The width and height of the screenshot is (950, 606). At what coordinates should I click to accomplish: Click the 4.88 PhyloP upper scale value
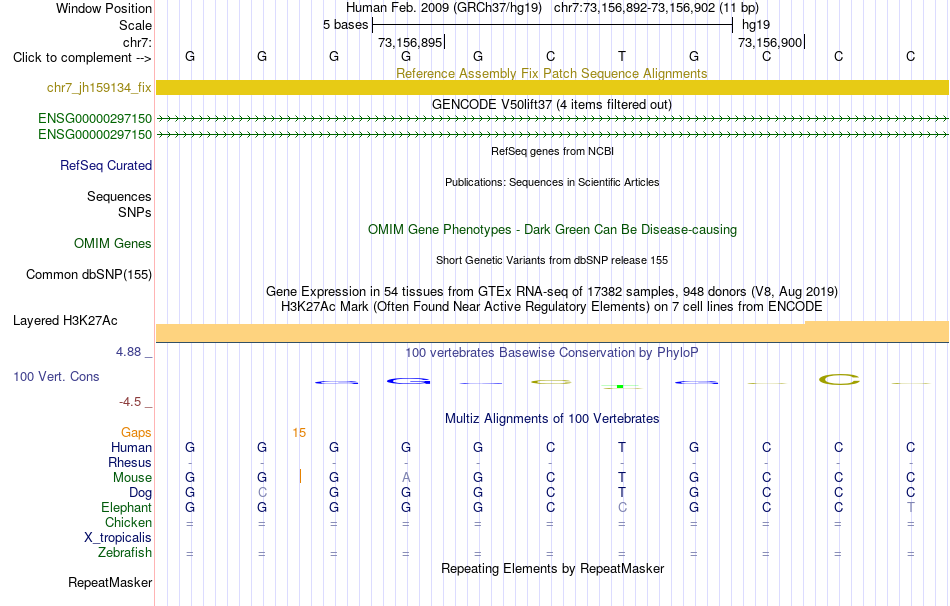coord(128,352)
